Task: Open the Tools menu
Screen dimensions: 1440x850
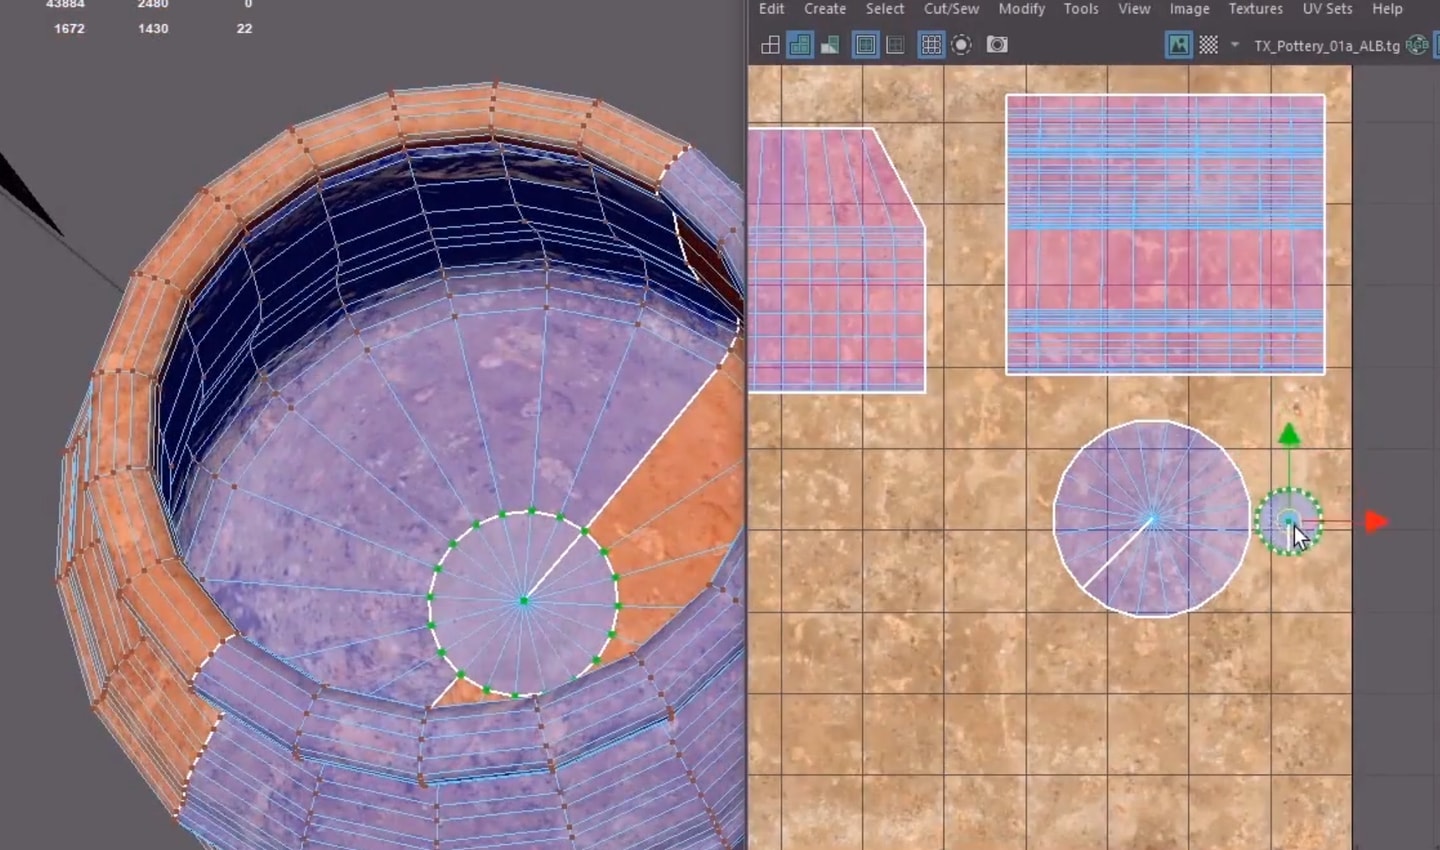Action: click(1081, 9)
